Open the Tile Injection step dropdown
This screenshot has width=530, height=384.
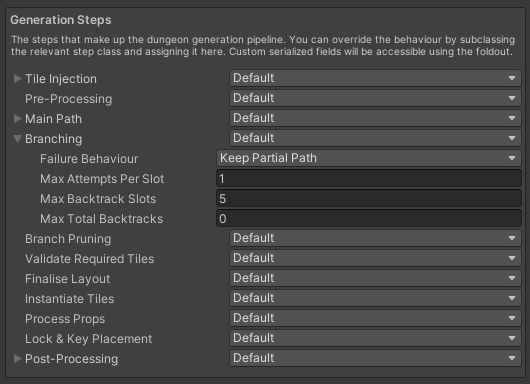coord(375,78)
